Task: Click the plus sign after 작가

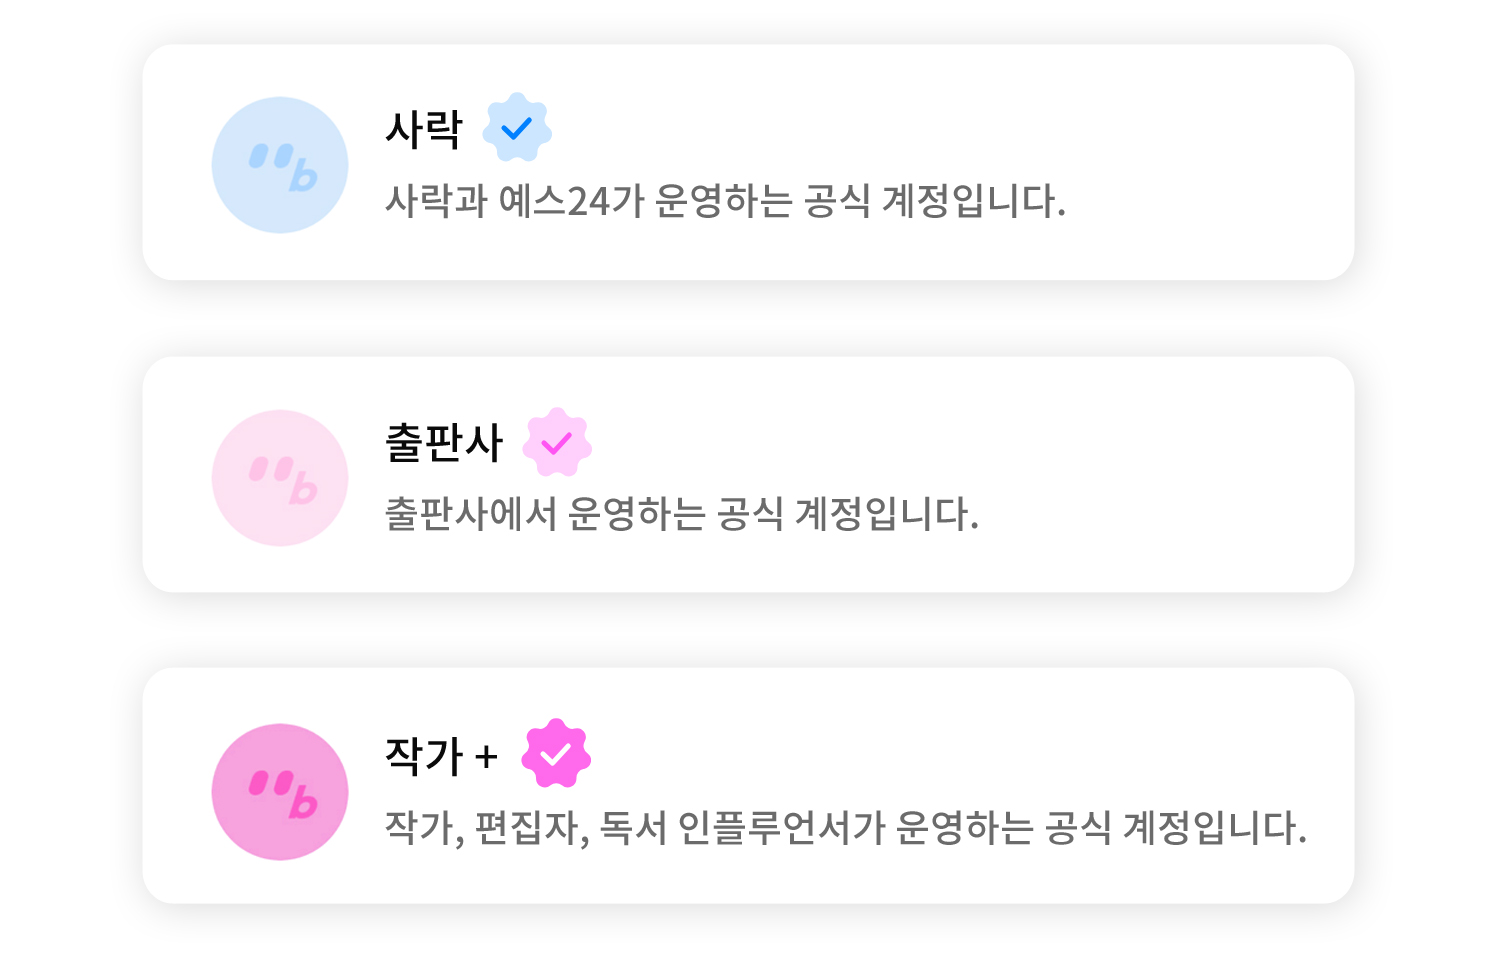Action: [486, 757]
